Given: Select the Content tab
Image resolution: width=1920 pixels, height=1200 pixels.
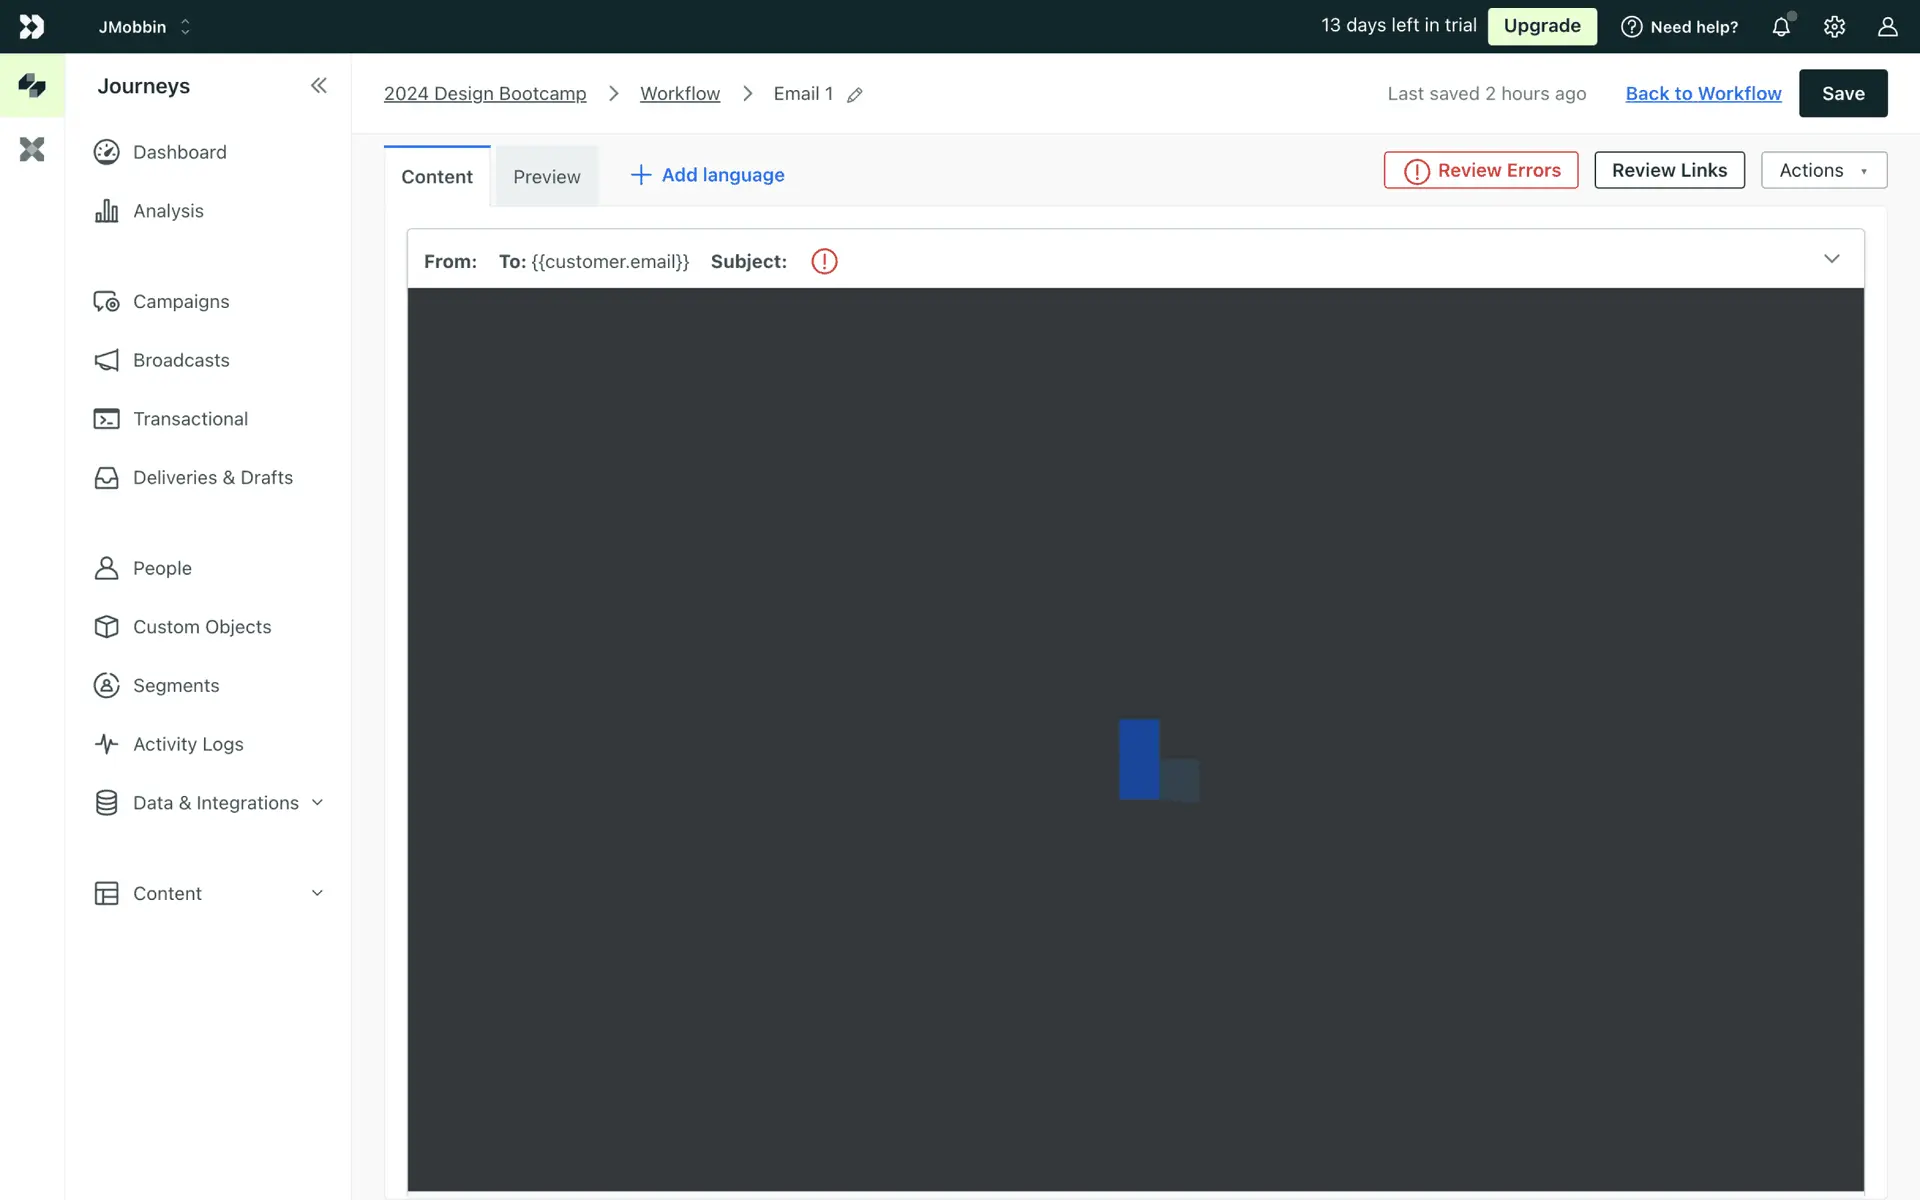Looking at the screenshot, I should click(437, 177).
